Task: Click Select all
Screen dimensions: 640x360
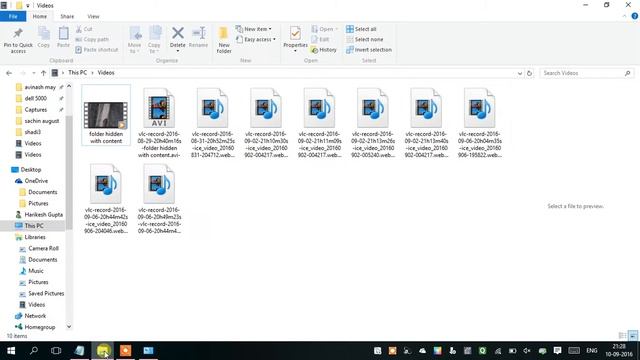Action: coord(361,29)
